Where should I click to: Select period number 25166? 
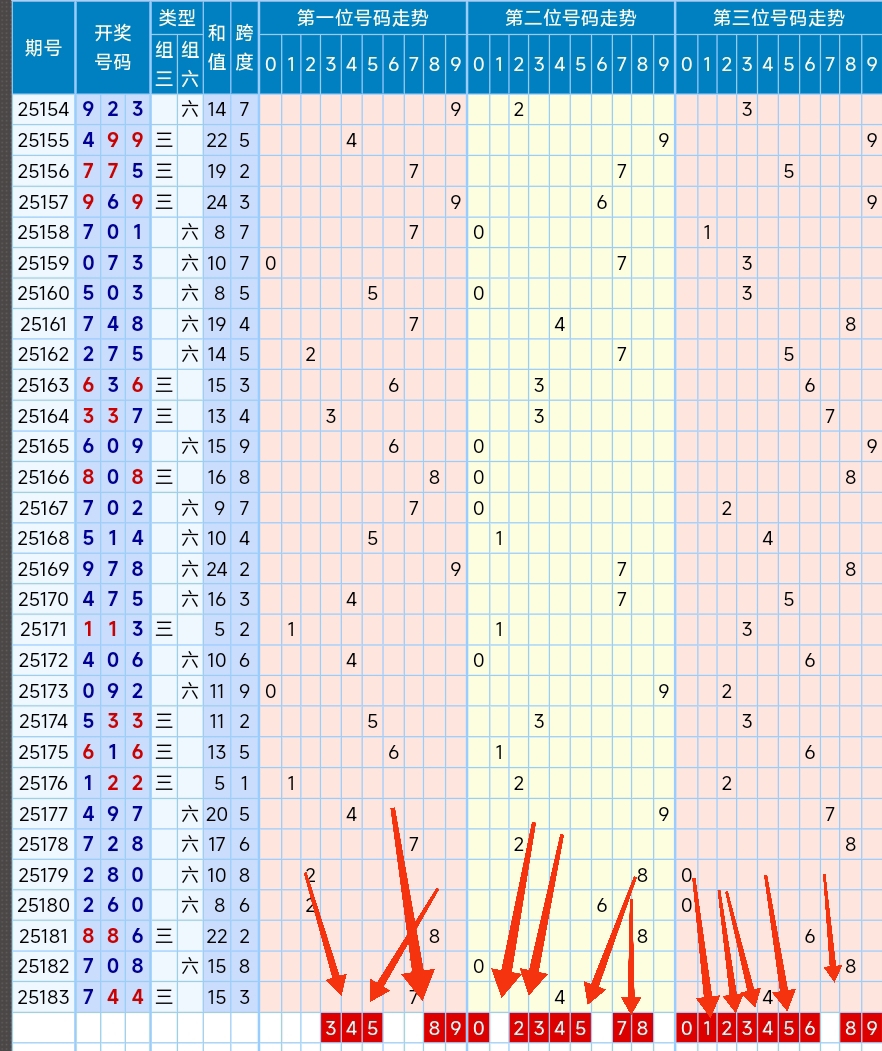[44, 477]
